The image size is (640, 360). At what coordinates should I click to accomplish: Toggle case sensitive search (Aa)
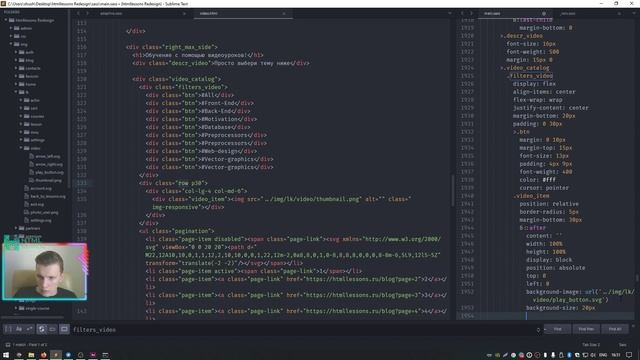(x=19, y=329)
